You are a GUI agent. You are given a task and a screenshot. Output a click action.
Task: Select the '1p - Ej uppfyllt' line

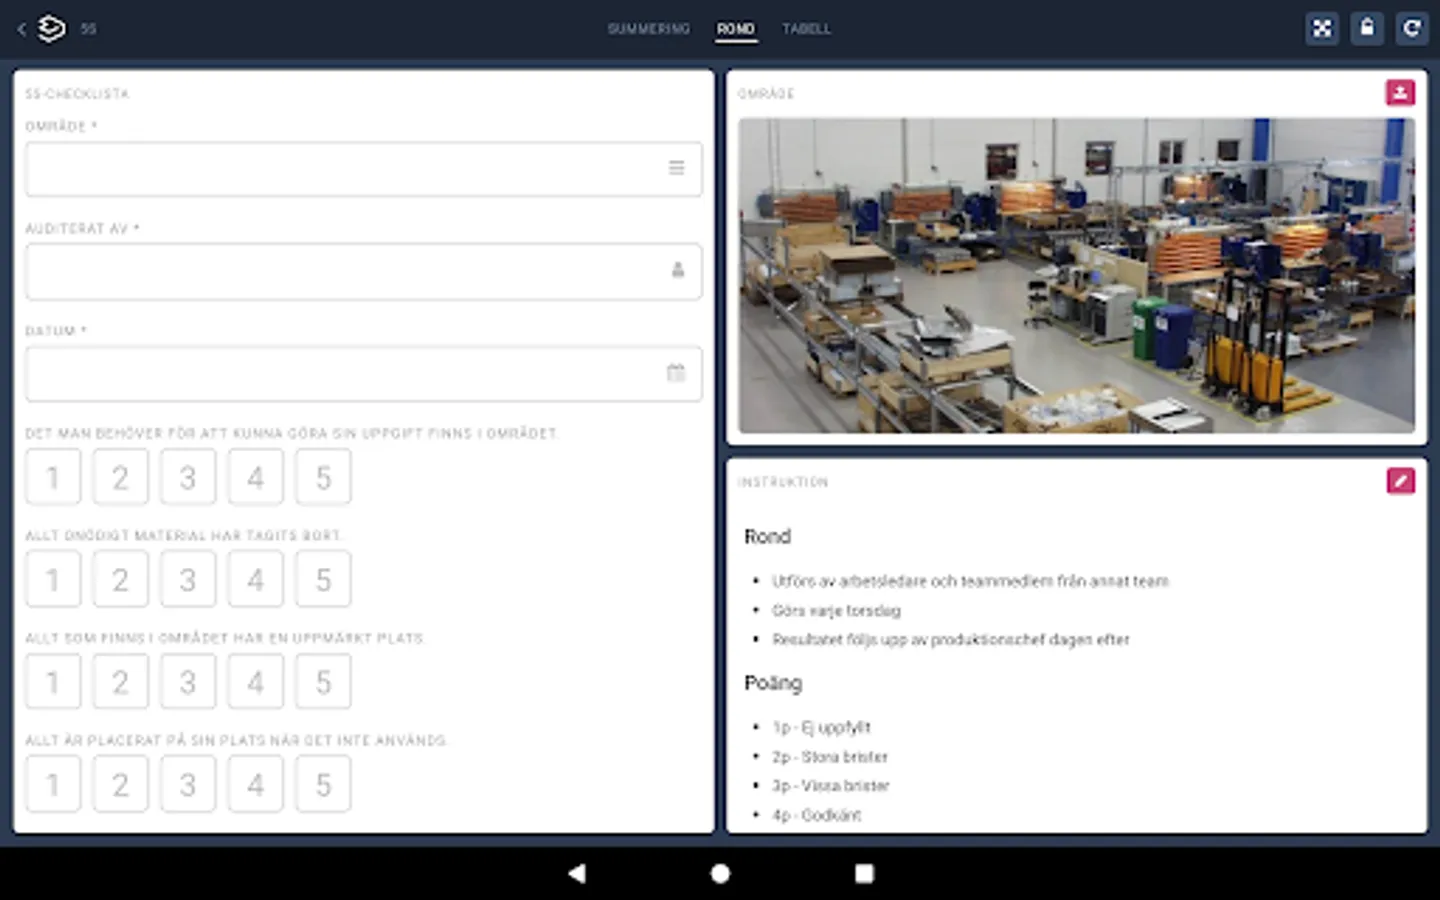point(821,727)
